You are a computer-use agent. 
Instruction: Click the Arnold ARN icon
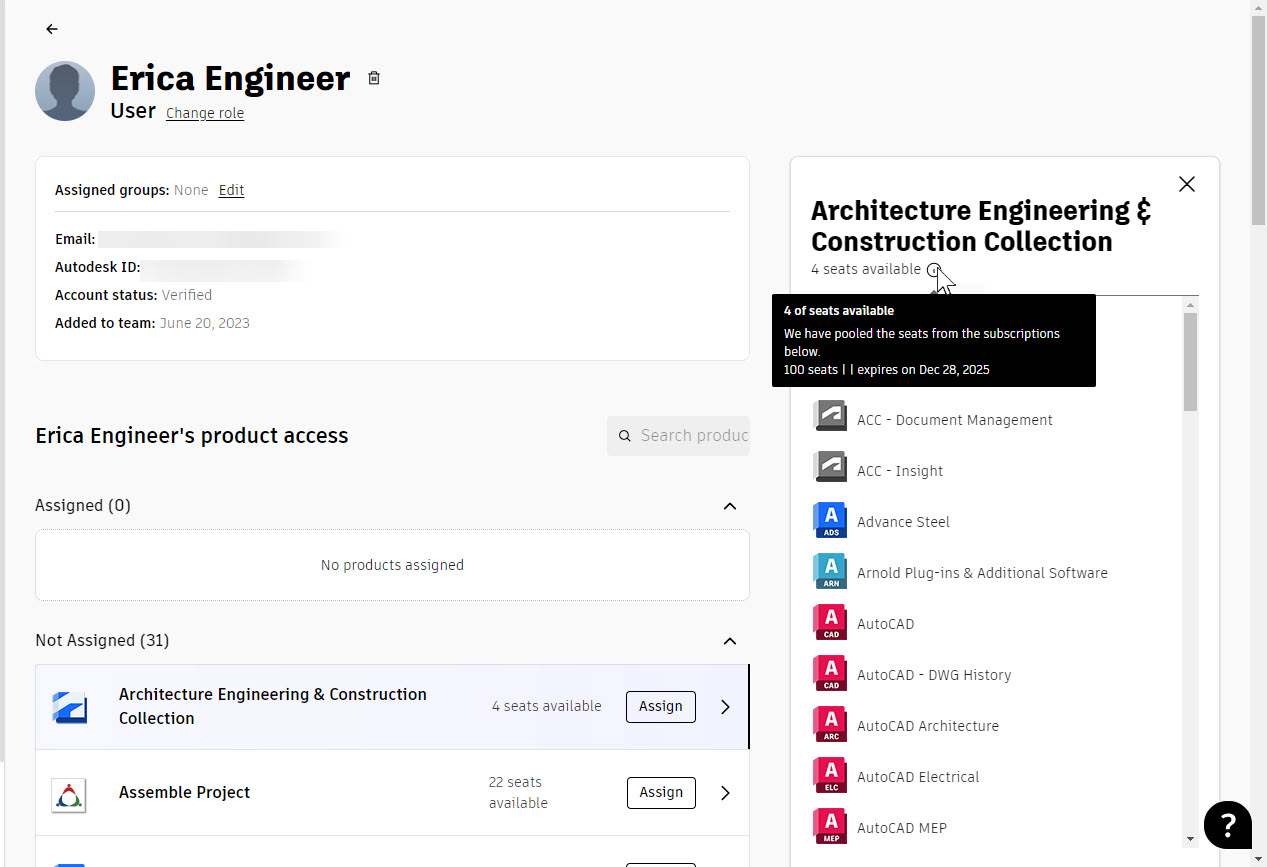[x=830, y=571]
